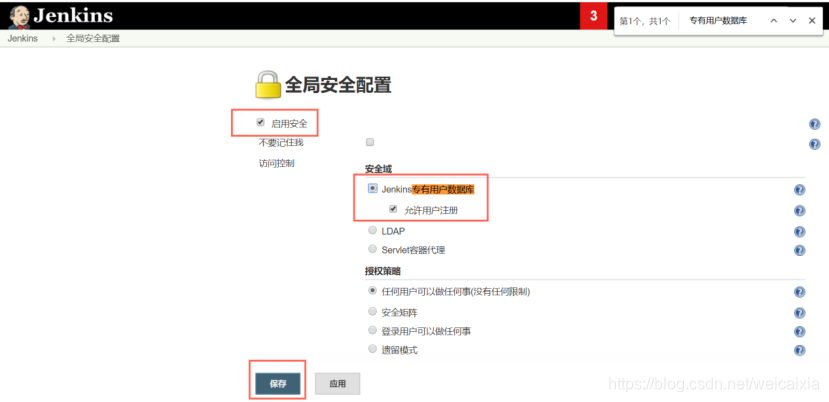The width and height of the screenshot is (829, 402).
Task: Open help icon for LDAP realm
Action: (x=800, y=231)
